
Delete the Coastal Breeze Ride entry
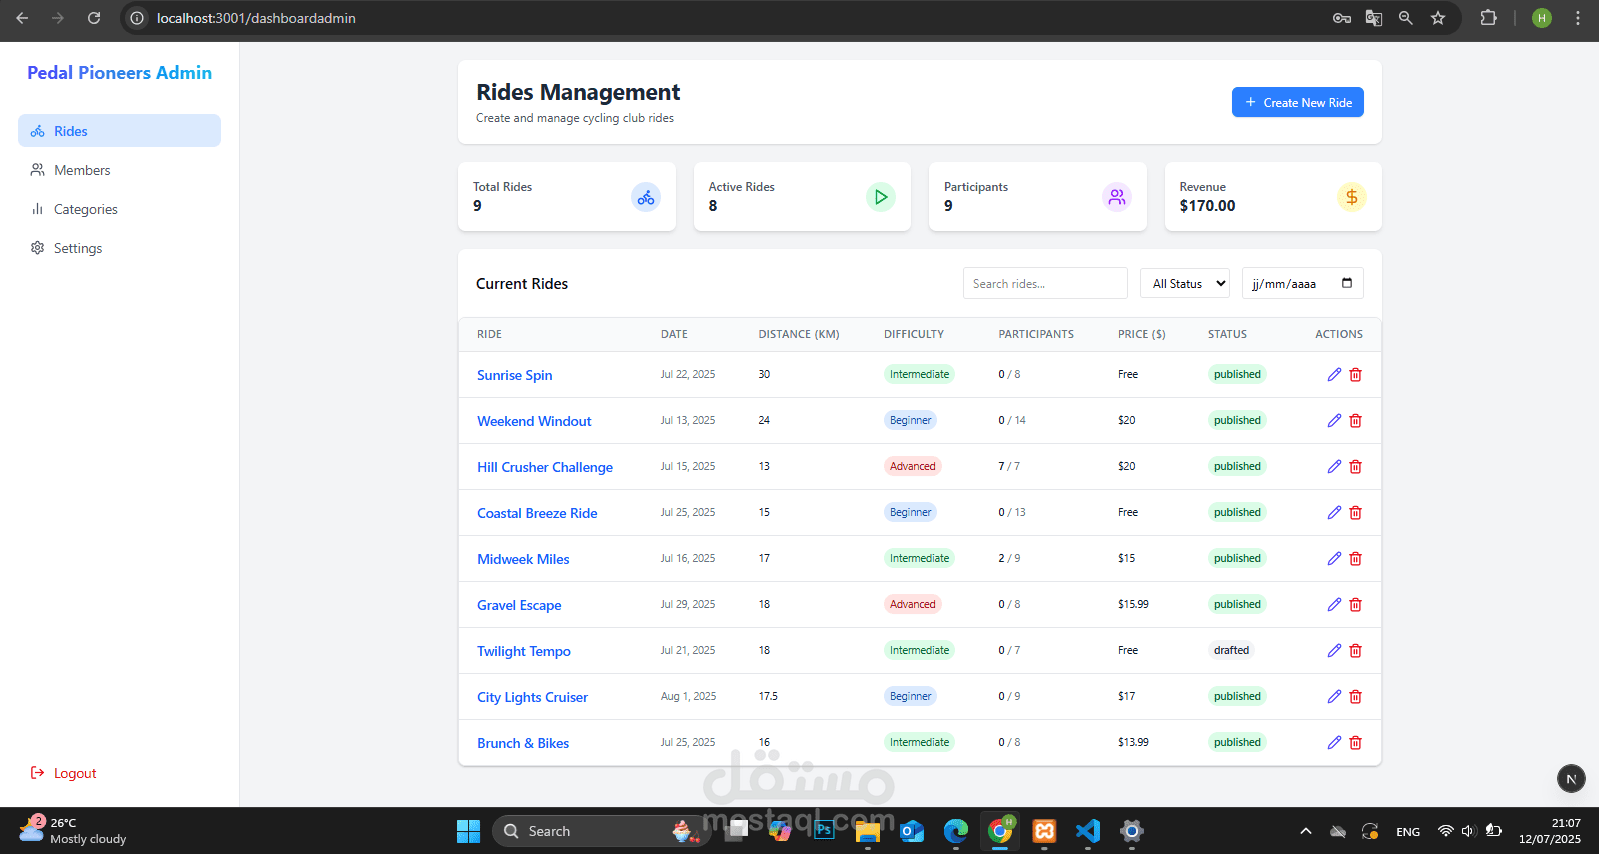click(x=1356, y=513)
